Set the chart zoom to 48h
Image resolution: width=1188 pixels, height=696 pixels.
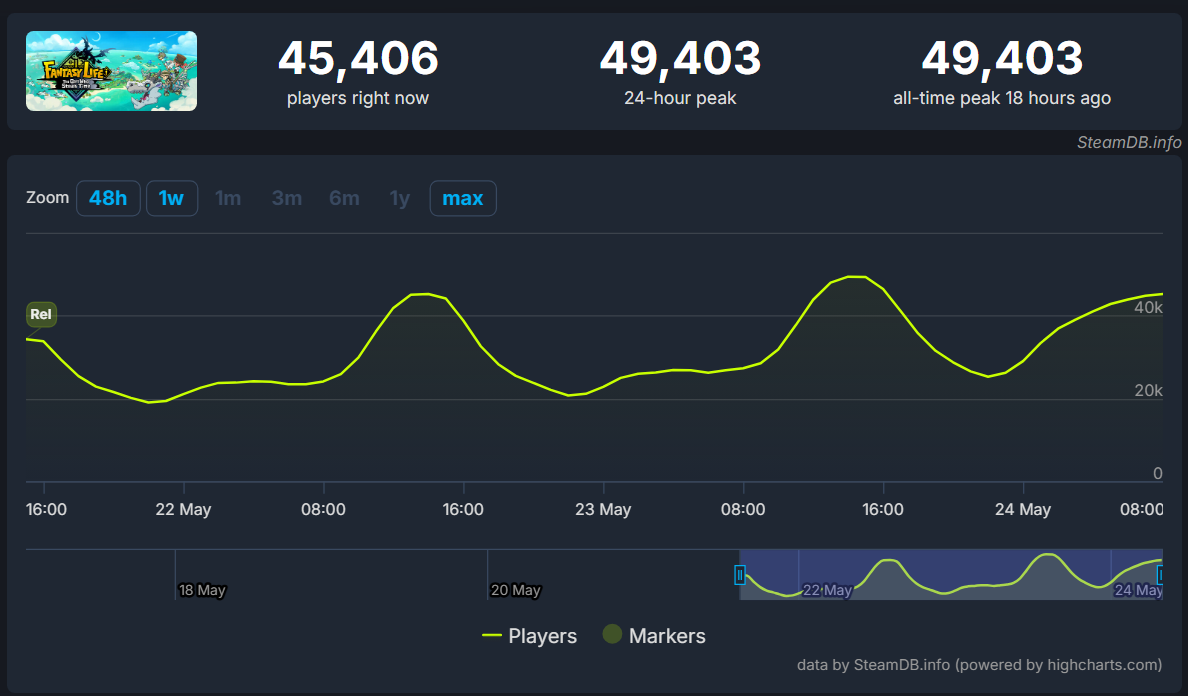[x=108, y=198]
